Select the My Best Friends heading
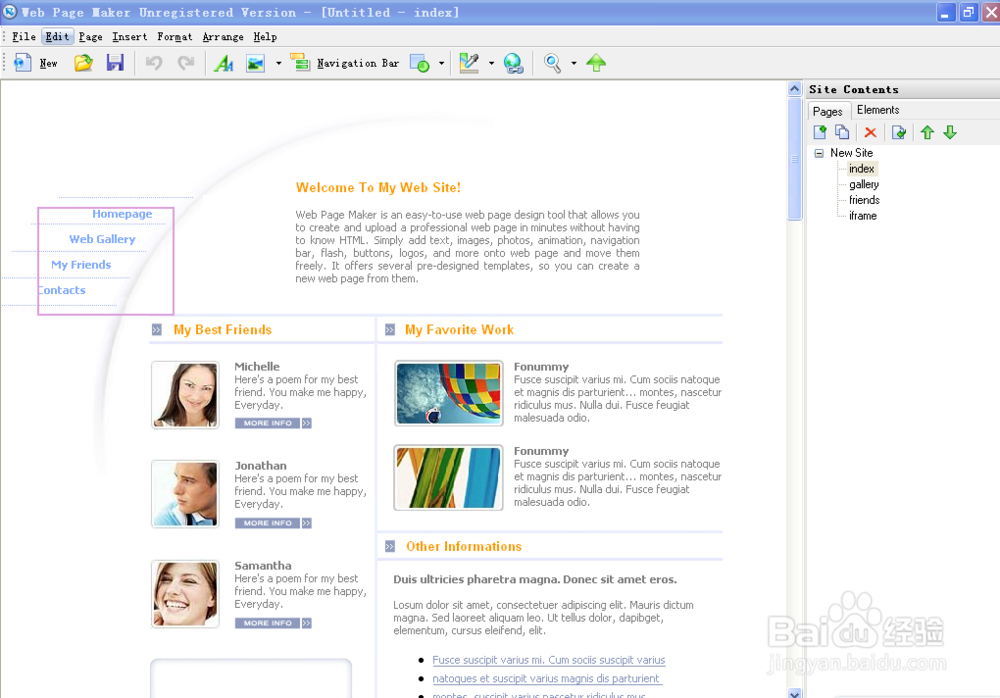 pos(223,330)
